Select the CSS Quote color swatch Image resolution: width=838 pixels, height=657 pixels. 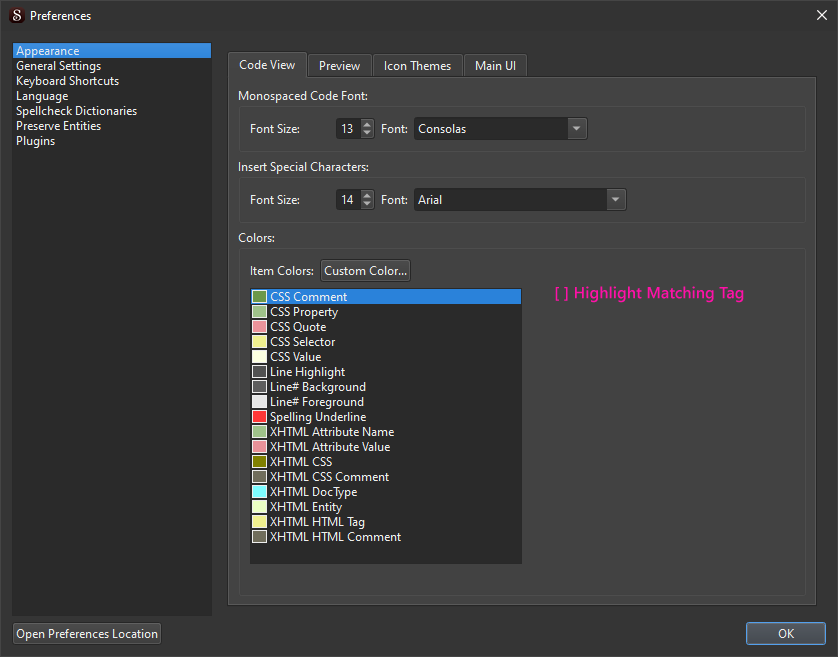coord(259,327)
